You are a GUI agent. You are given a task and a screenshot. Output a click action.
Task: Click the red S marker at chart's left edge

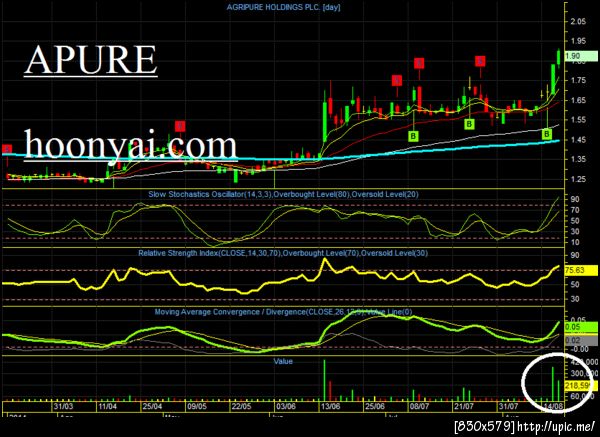coord(7,149)
